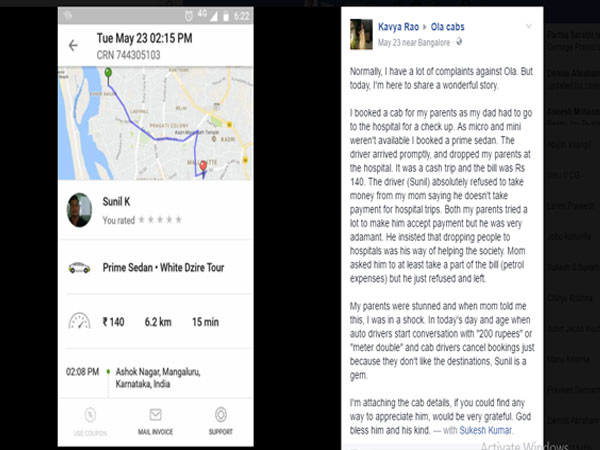
Task: Select the Use Coupon icon
Action: (90, 415)
